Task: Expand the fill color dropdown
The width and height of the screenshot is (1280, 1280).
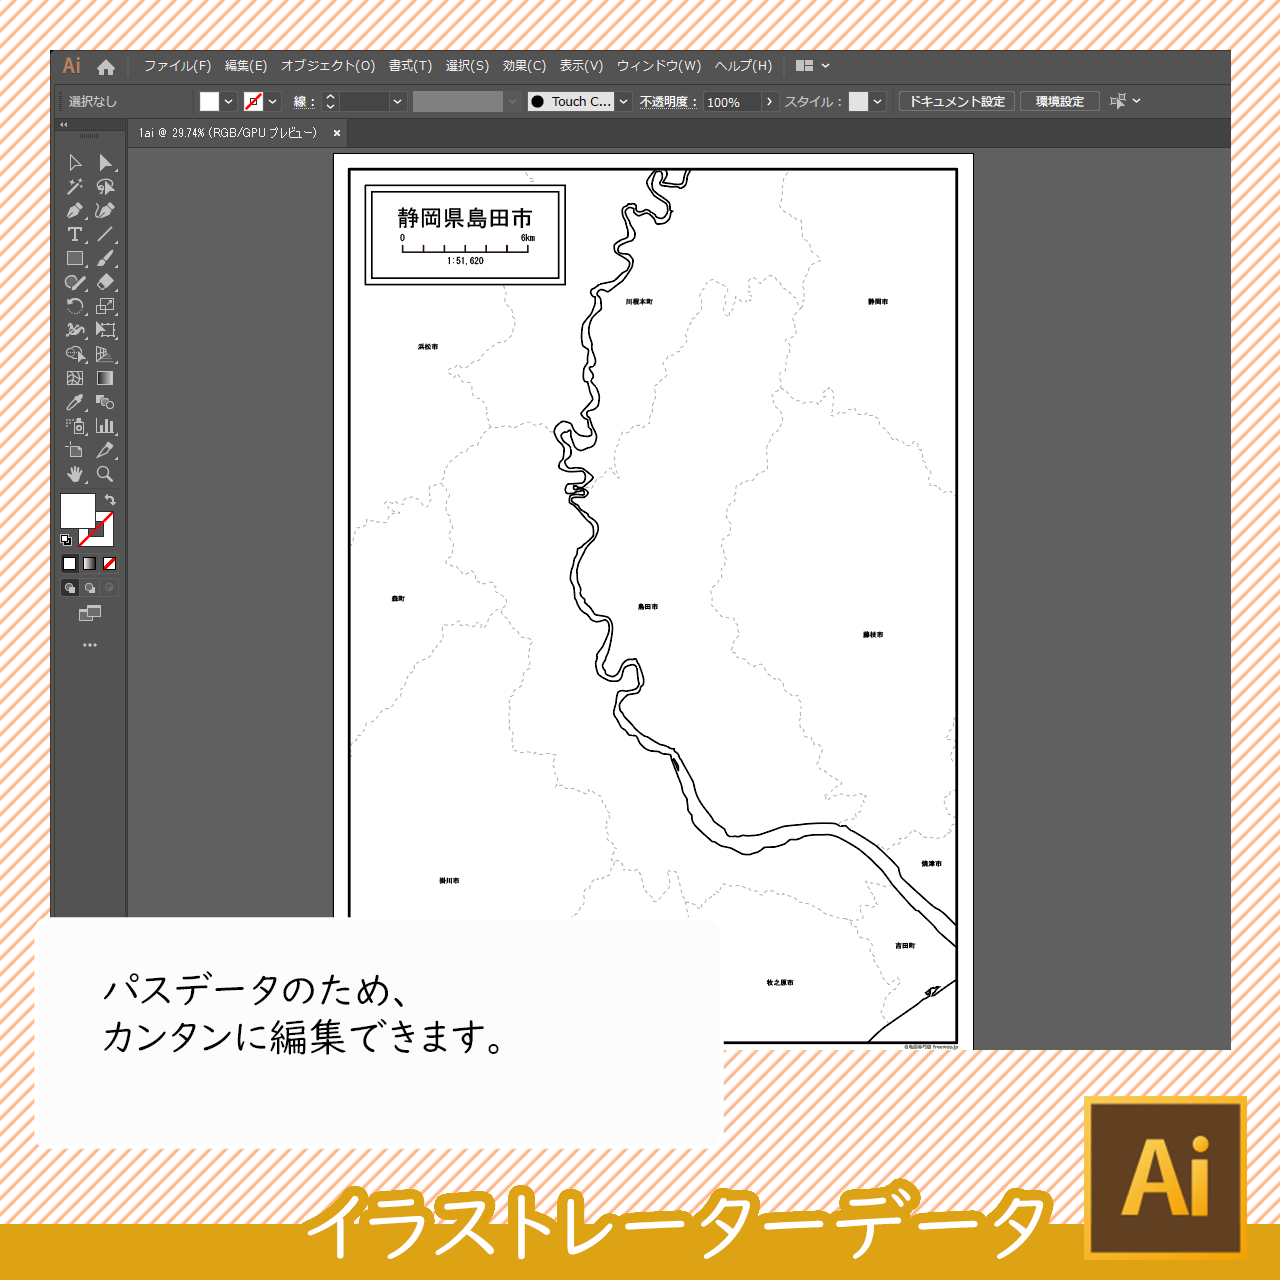Action: (x=229, y=101)
